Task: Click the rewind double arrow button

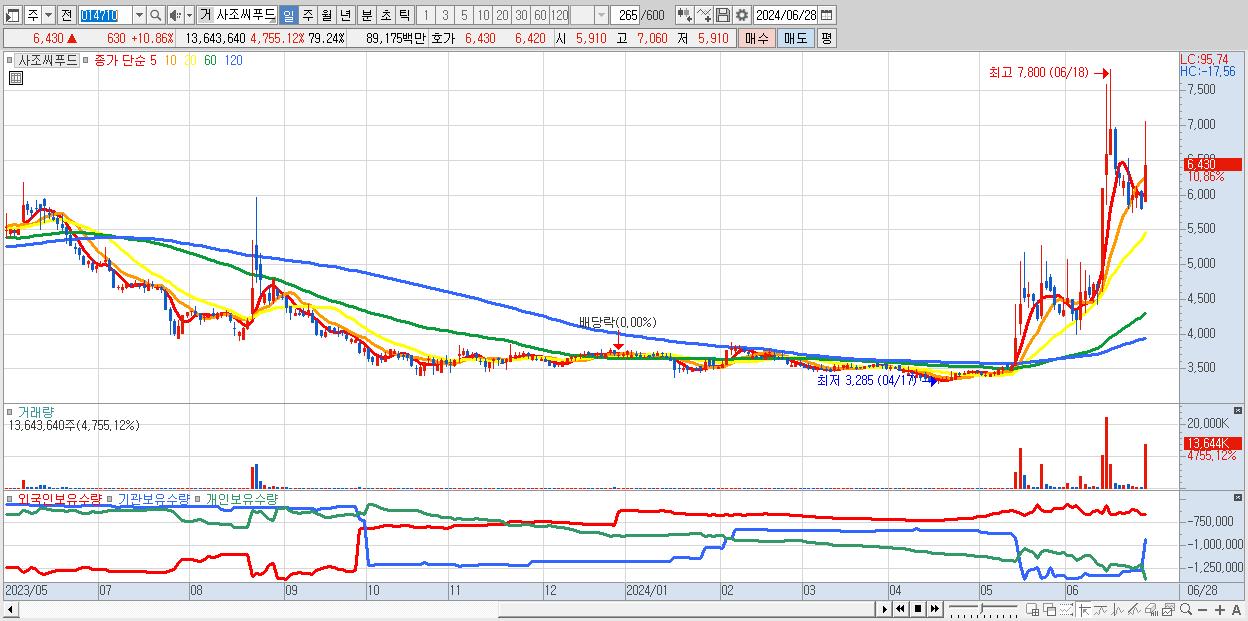Action: (x=900, y=609)
